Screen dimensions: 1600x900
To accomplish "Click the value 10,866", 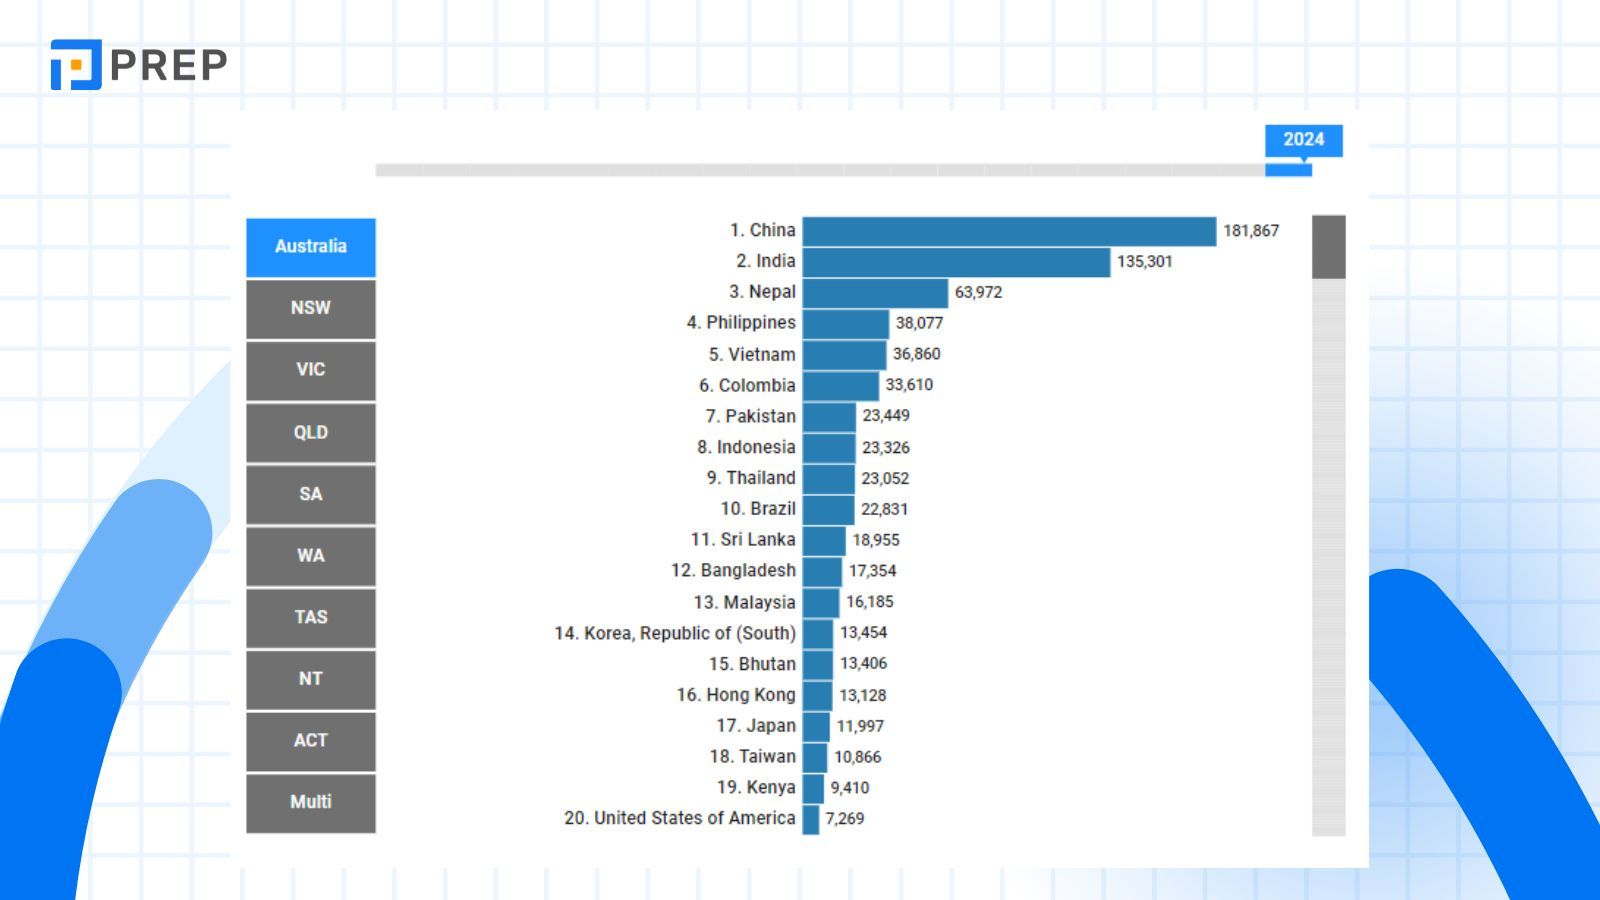I will pyautogui.click(x=858, y=758).
